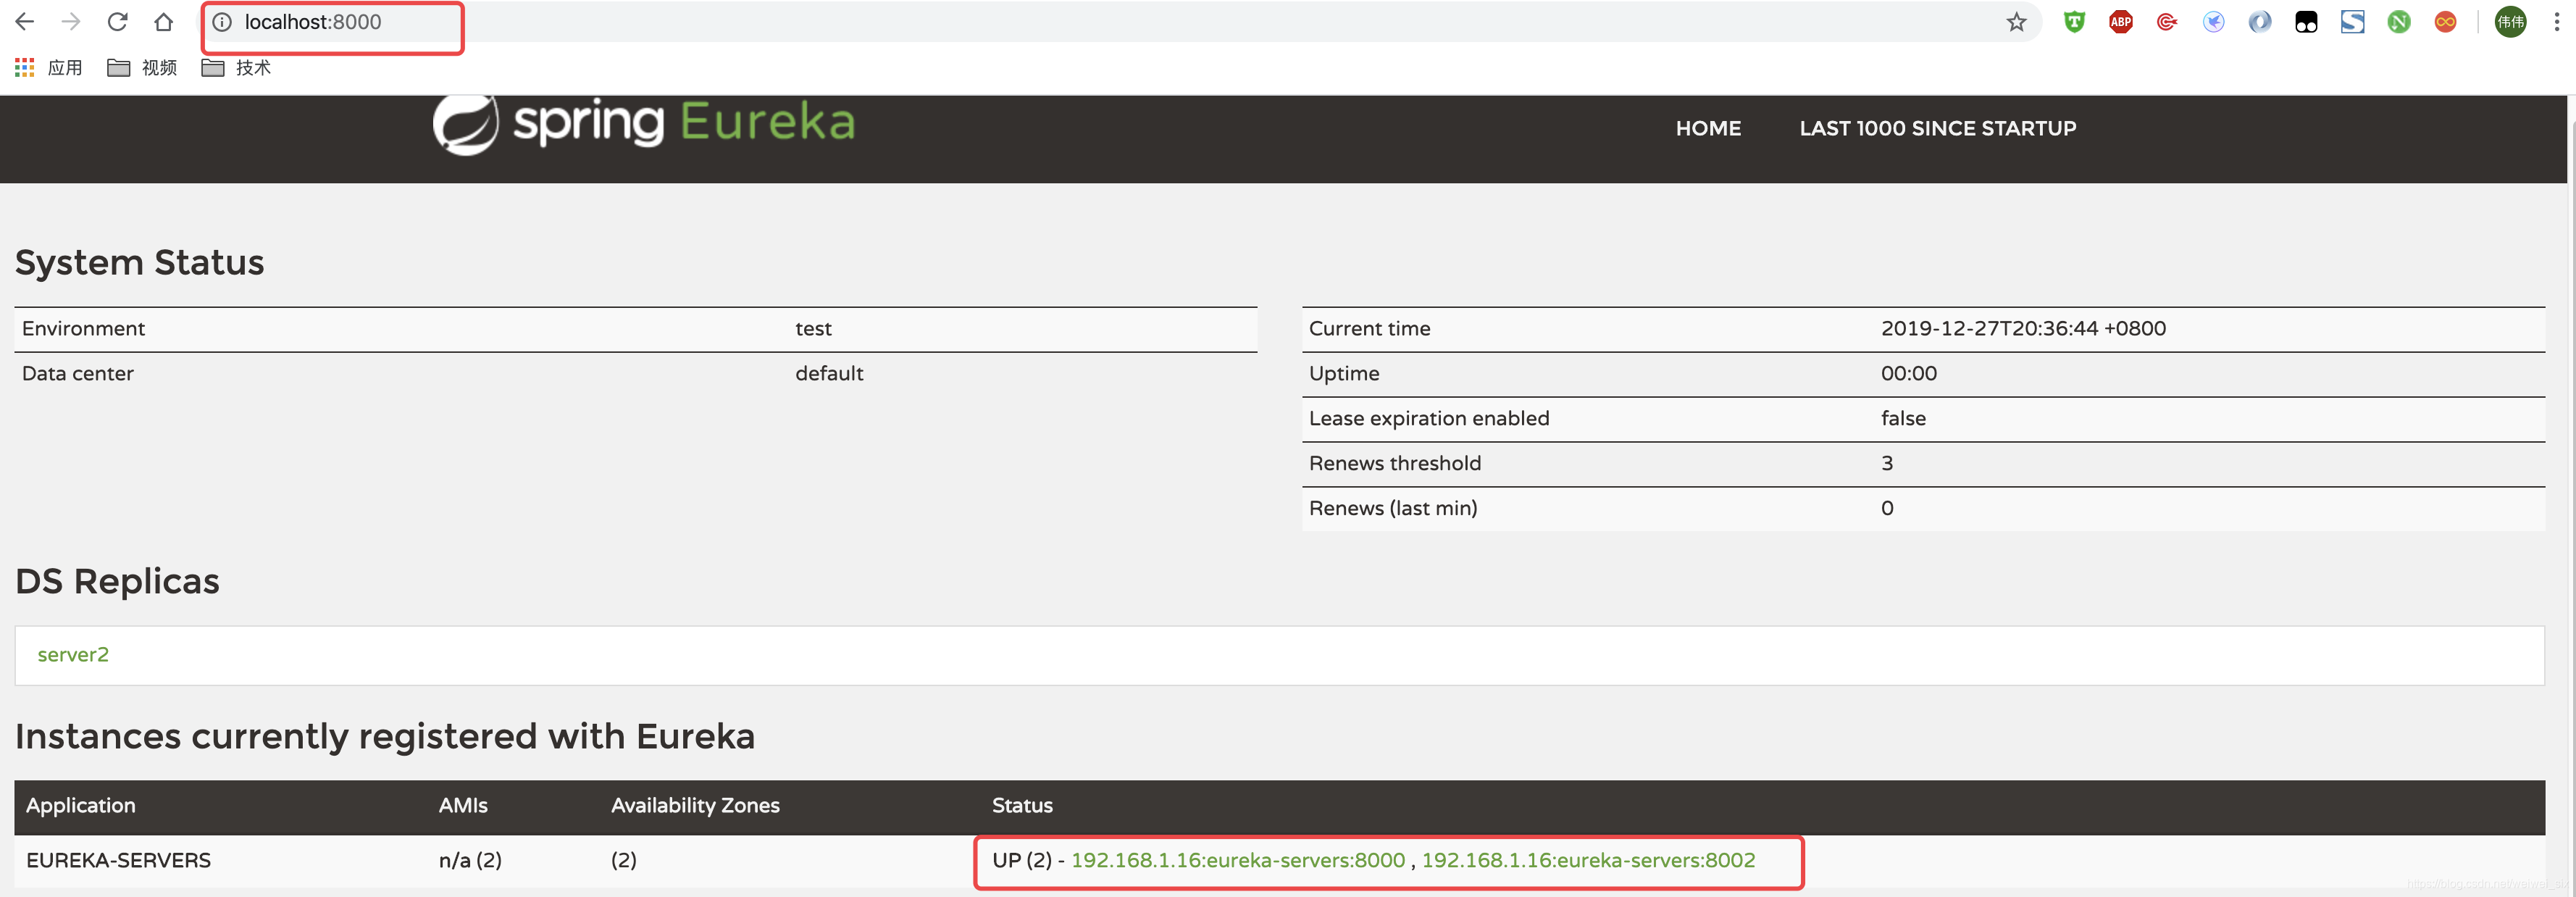The height and width of the screenshot is (897, 2576).
Task: Click the 'Renews threshold' label
Action: tap(1395, 463)
